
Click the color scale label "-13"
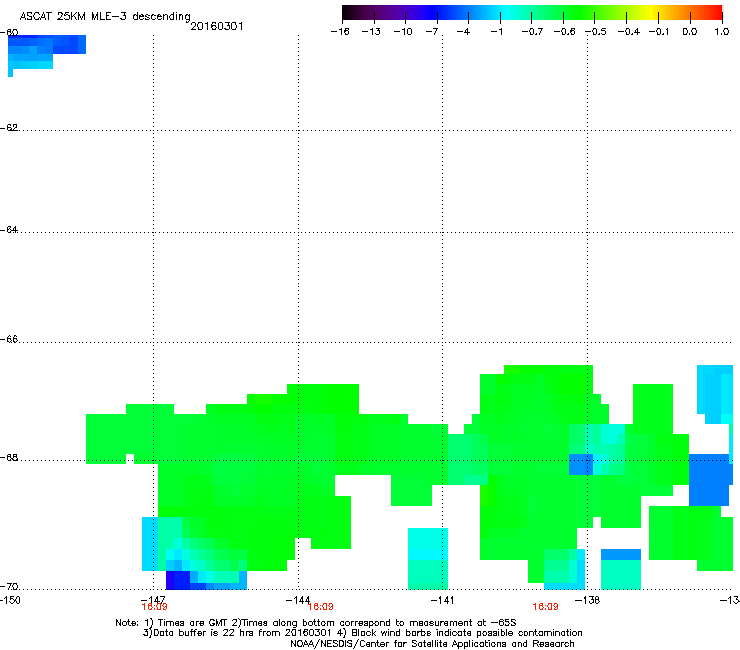(x=371, y=32)
